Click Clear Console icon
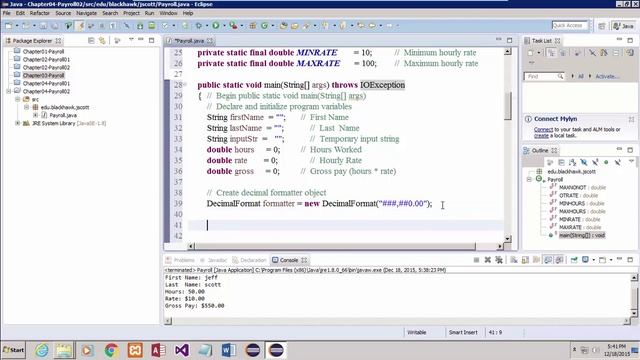The image size is (640, 360). (x=514, y=260)
